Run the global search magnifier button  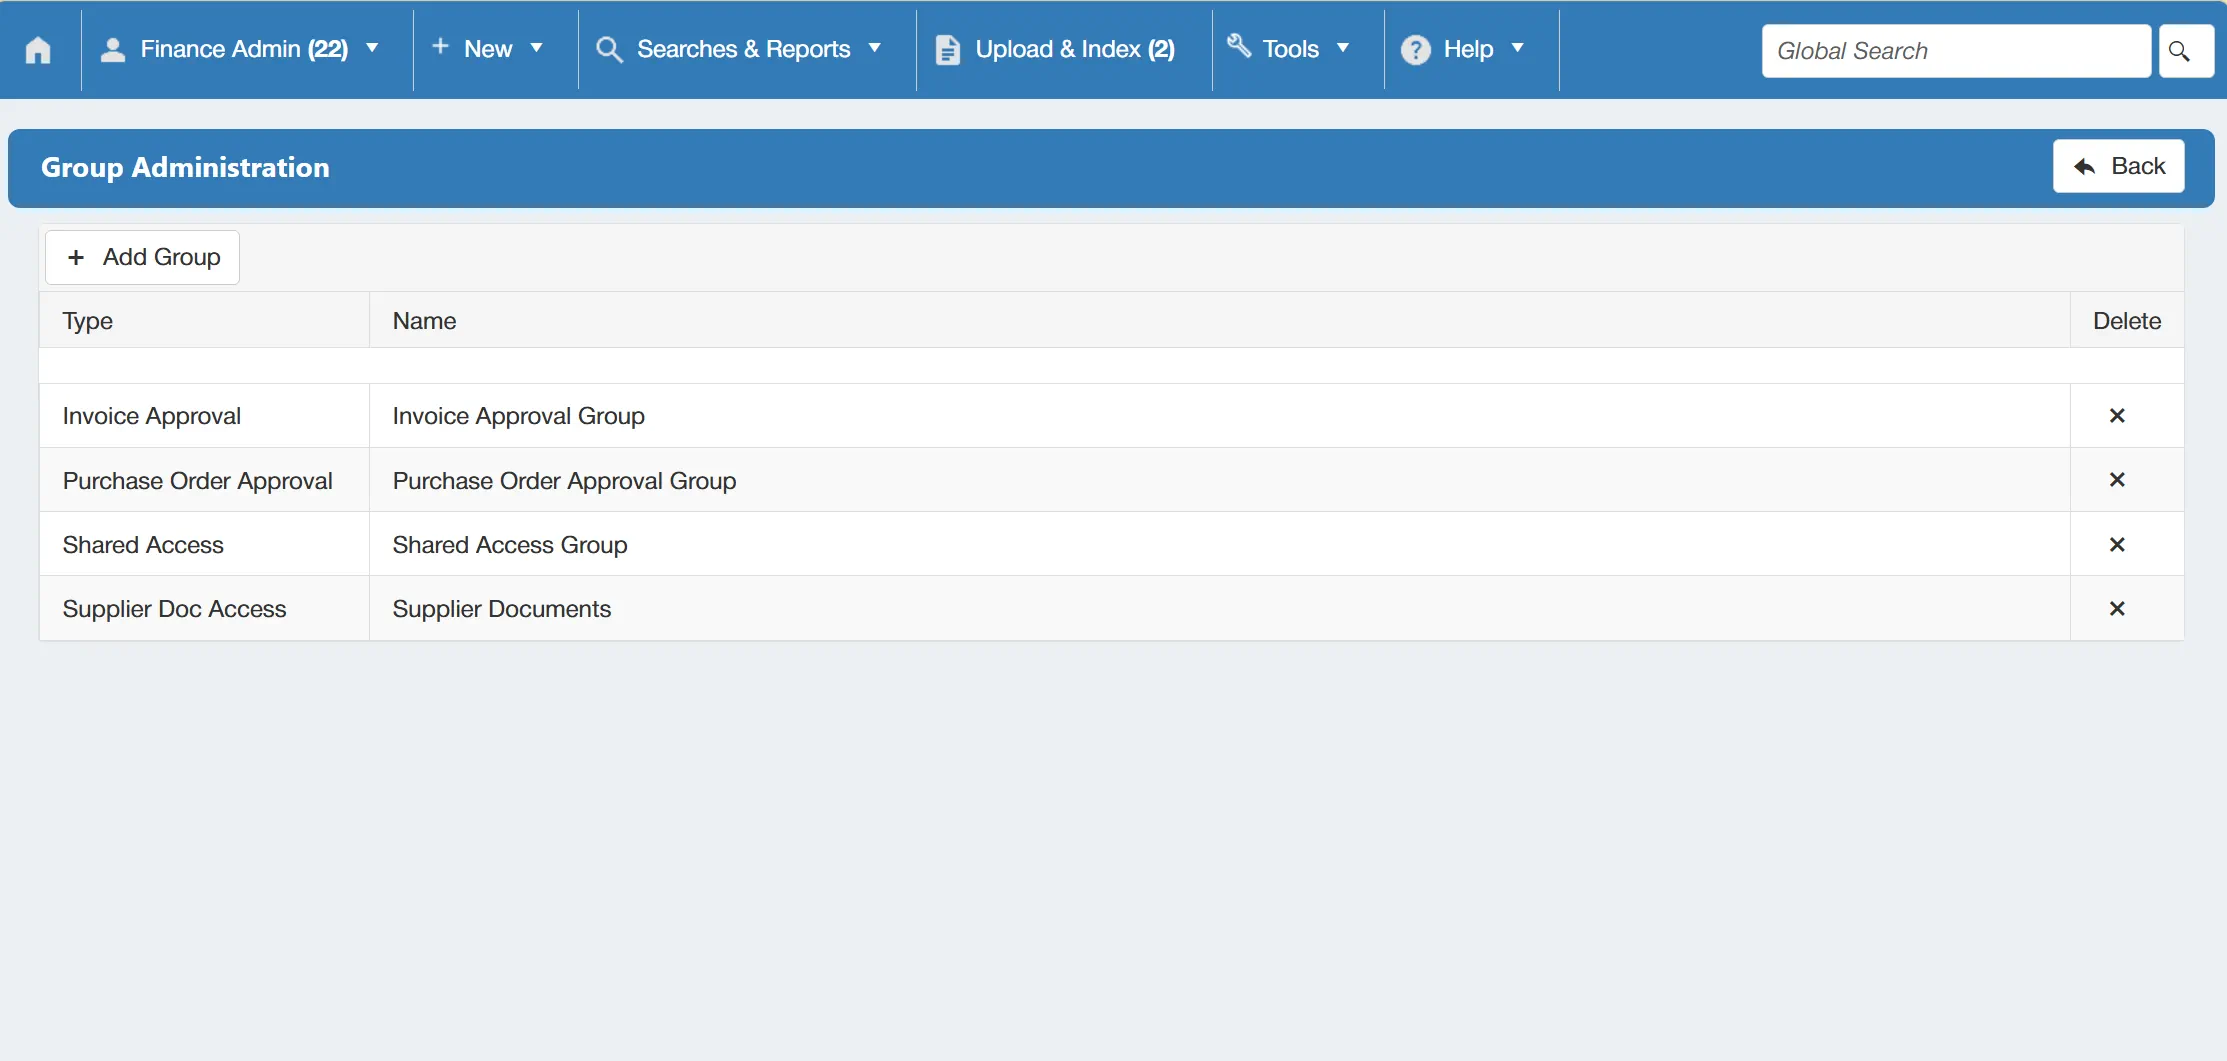click(x=2186, y=51)
